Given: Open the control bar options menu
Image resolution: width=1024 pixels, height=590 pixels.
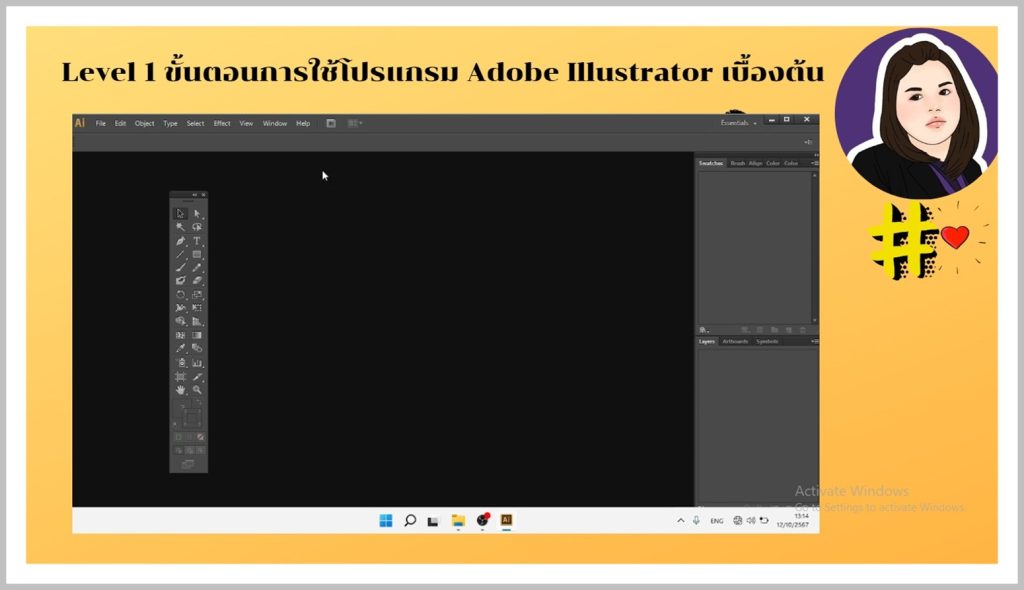Looking at the screenshot, I should (808, 142).
